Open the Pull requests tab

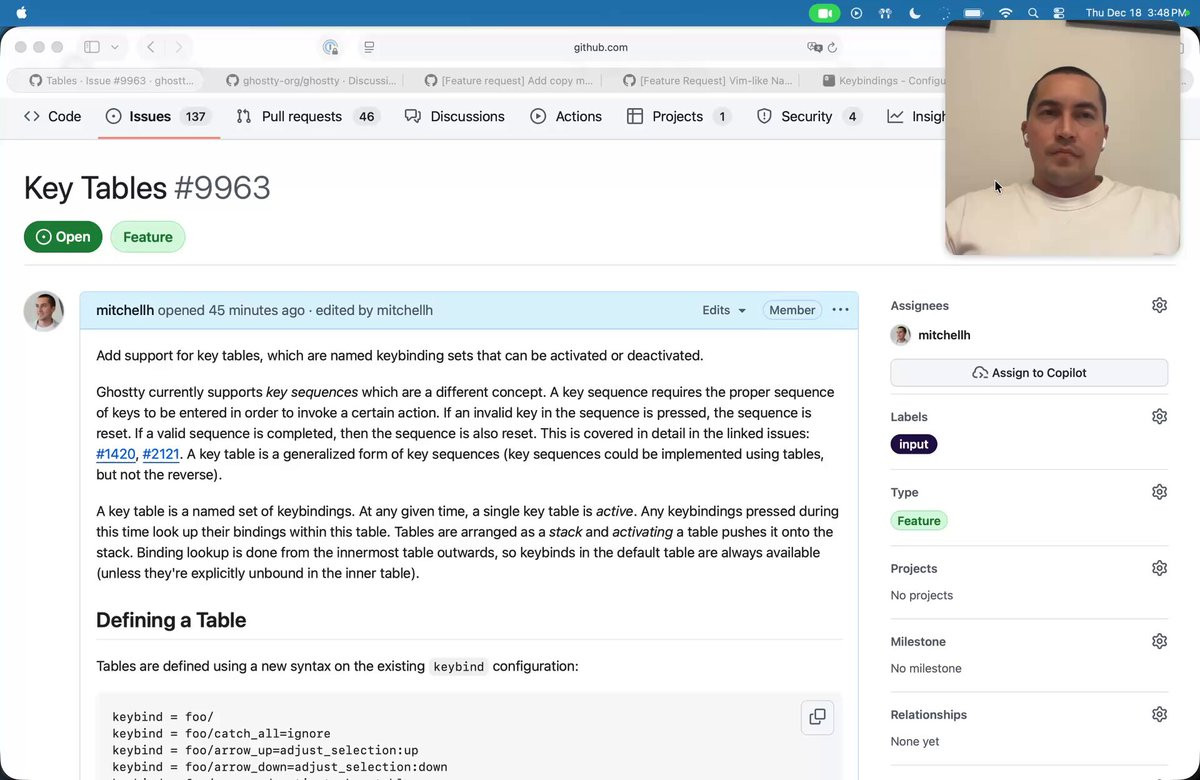tap(307, 116)
